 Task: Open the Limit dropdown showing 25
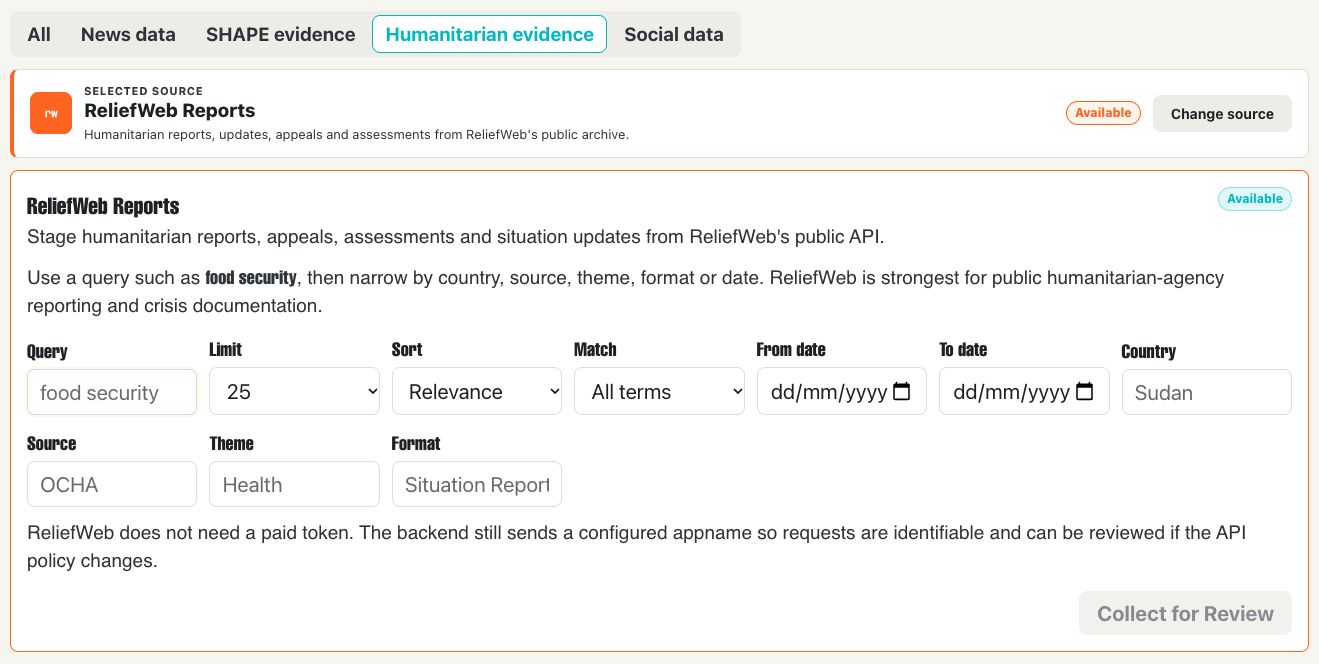pyautogui.click(x=295, y=392)
